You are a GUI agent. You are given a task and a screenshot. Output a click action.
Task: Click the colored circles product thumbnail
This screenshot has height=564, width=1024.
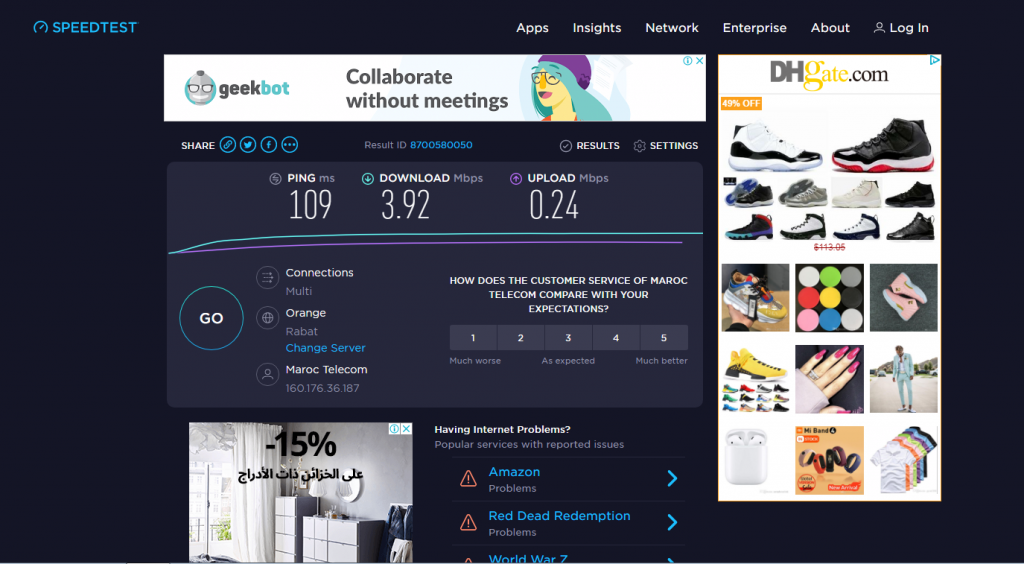click(829, 298)
